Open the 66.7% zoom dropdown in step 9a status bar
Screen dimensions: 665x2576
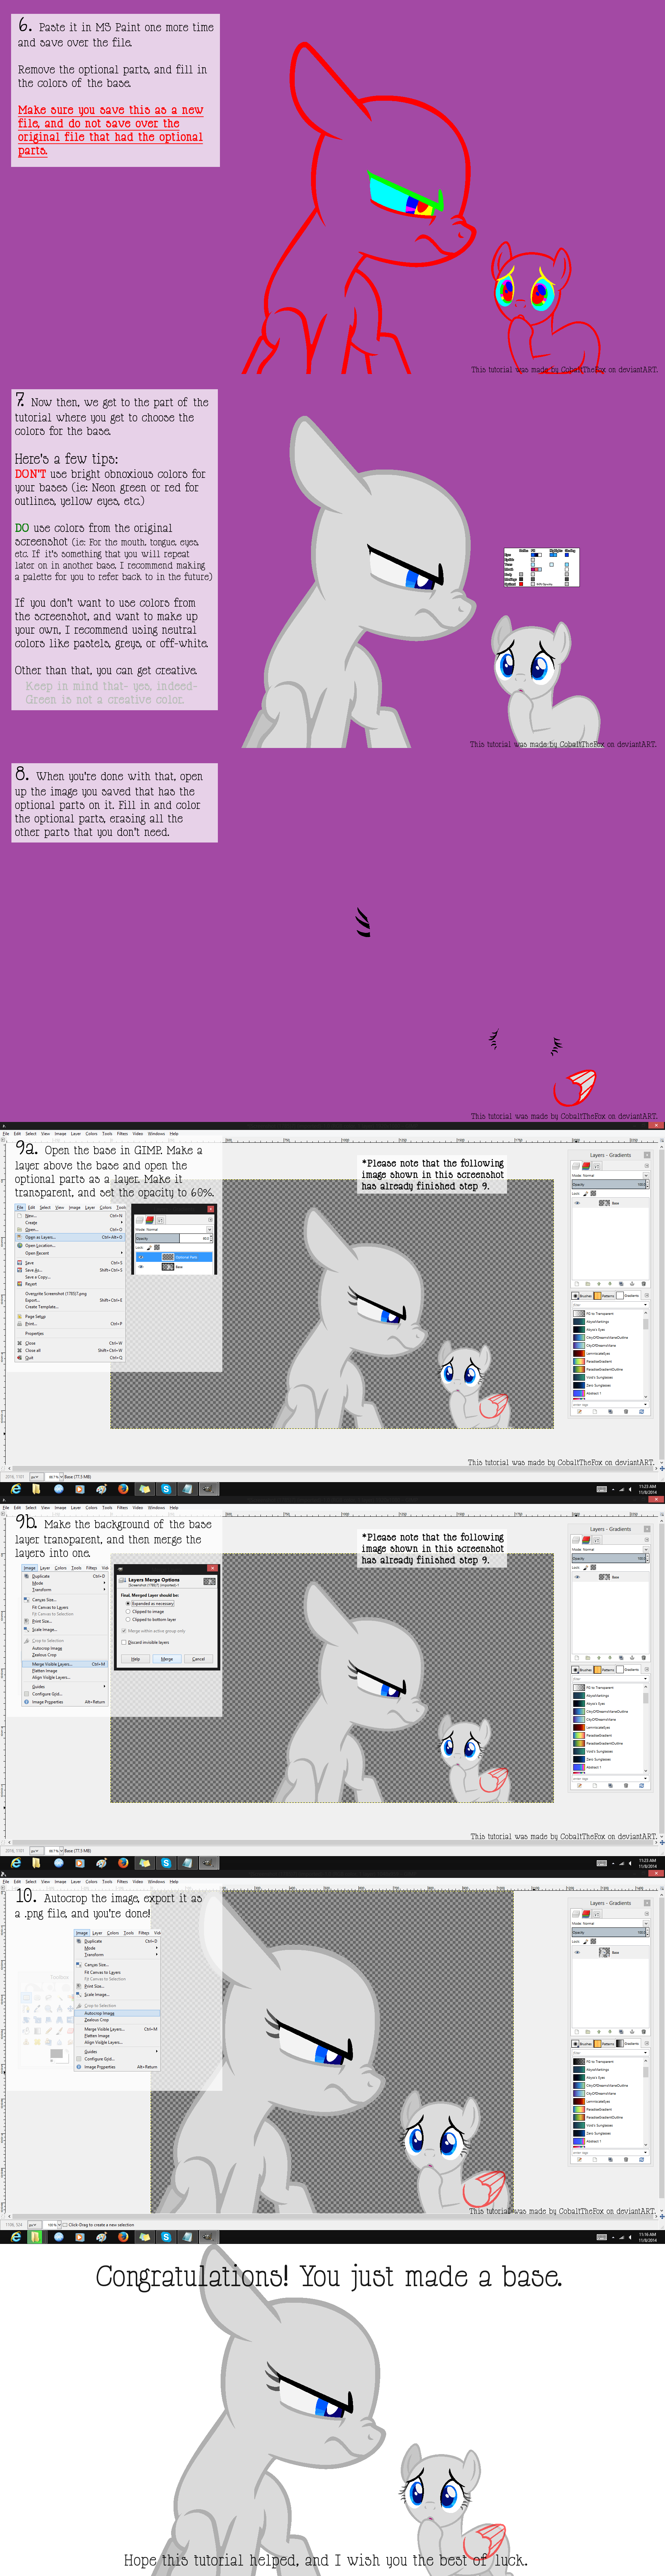pyautogui.click(x=54, y=1477)
